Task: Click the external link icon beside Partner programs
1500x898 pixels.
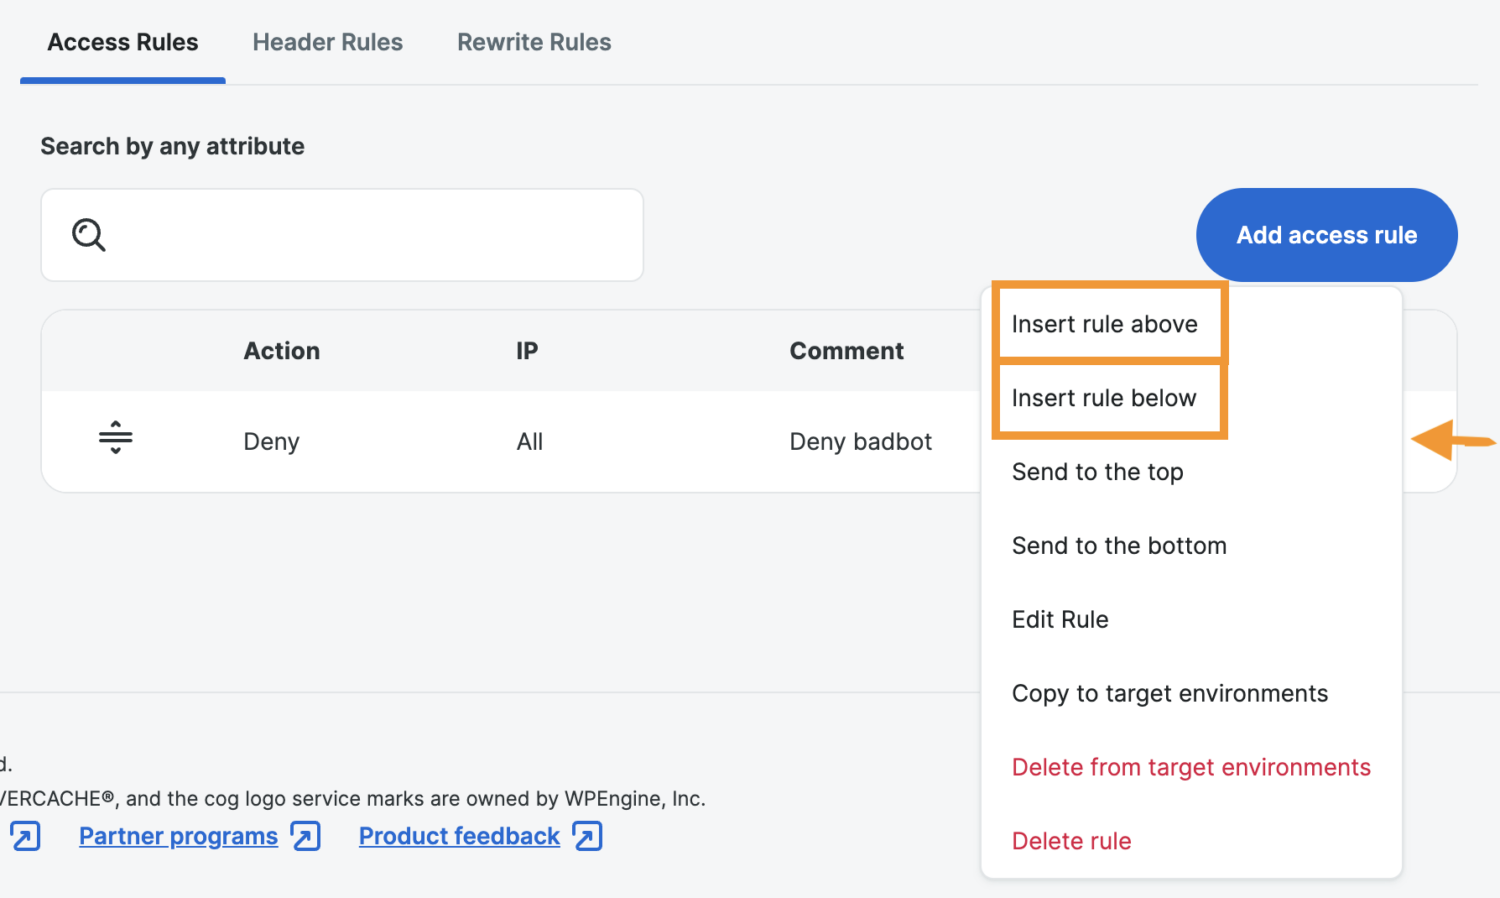Action: pyautogui.click(x=306, y=836)
